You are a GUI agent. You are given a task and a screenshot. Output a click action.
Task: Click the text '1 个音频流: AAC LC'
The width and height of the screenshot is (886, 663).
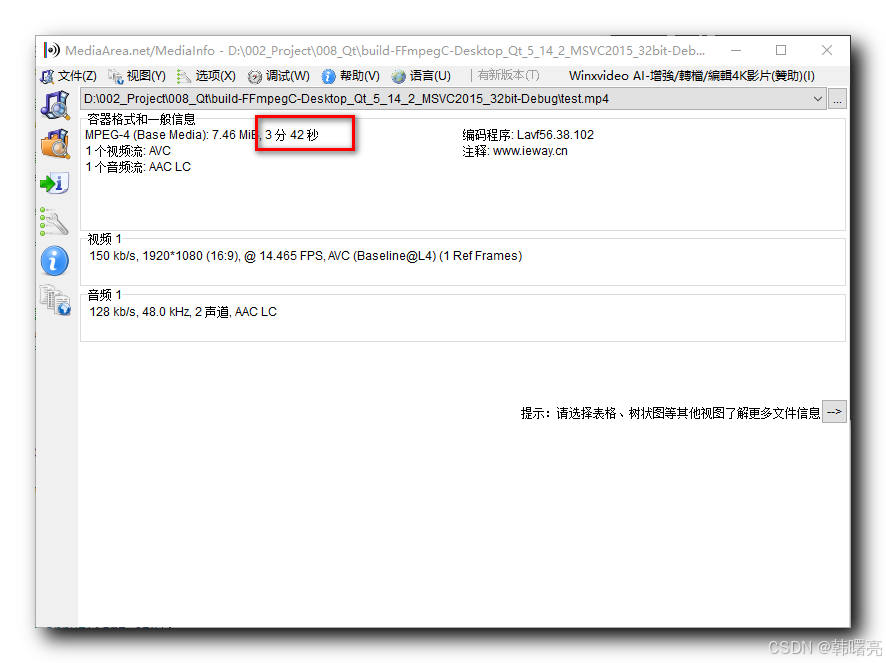point(138,167)
